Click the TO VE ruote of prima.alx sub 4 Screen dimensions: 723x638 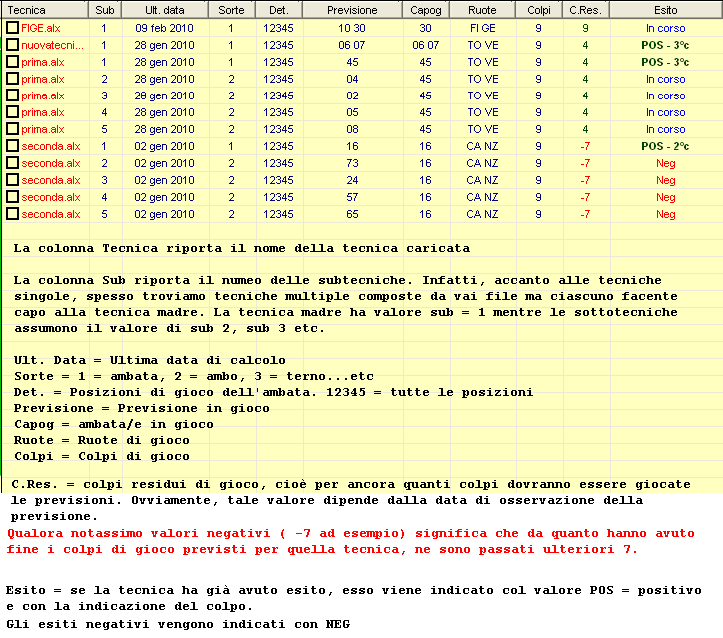coord(483,112)
